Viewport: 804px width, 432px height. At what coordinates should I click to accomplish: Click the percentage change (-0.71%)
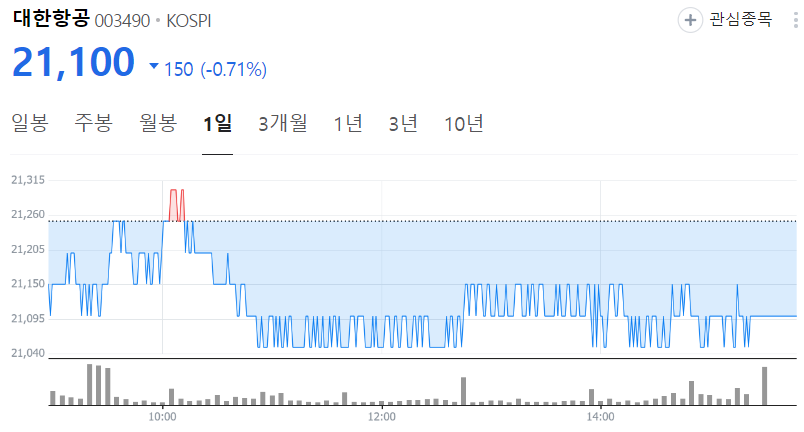[233, 69]
